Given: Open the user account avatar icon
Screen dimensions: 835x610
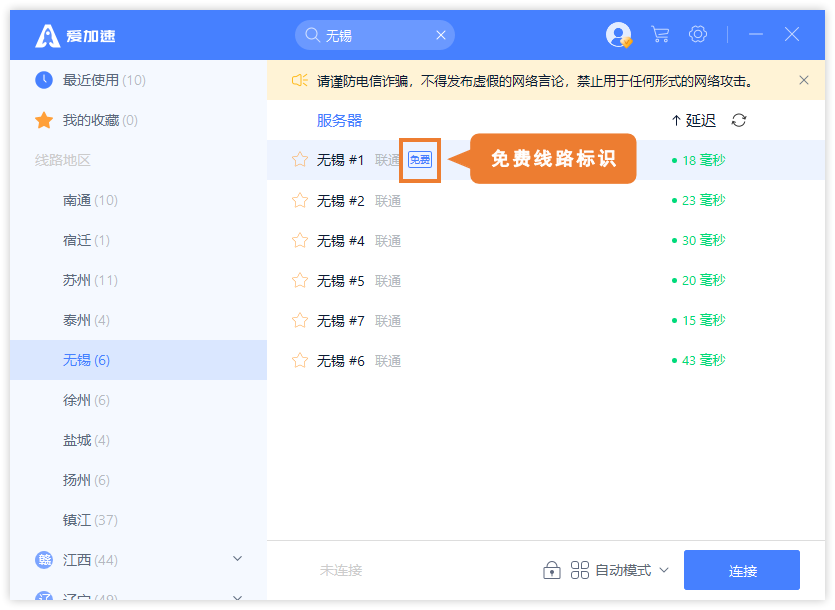Looking at the screenshot, I should coord(618,35).
